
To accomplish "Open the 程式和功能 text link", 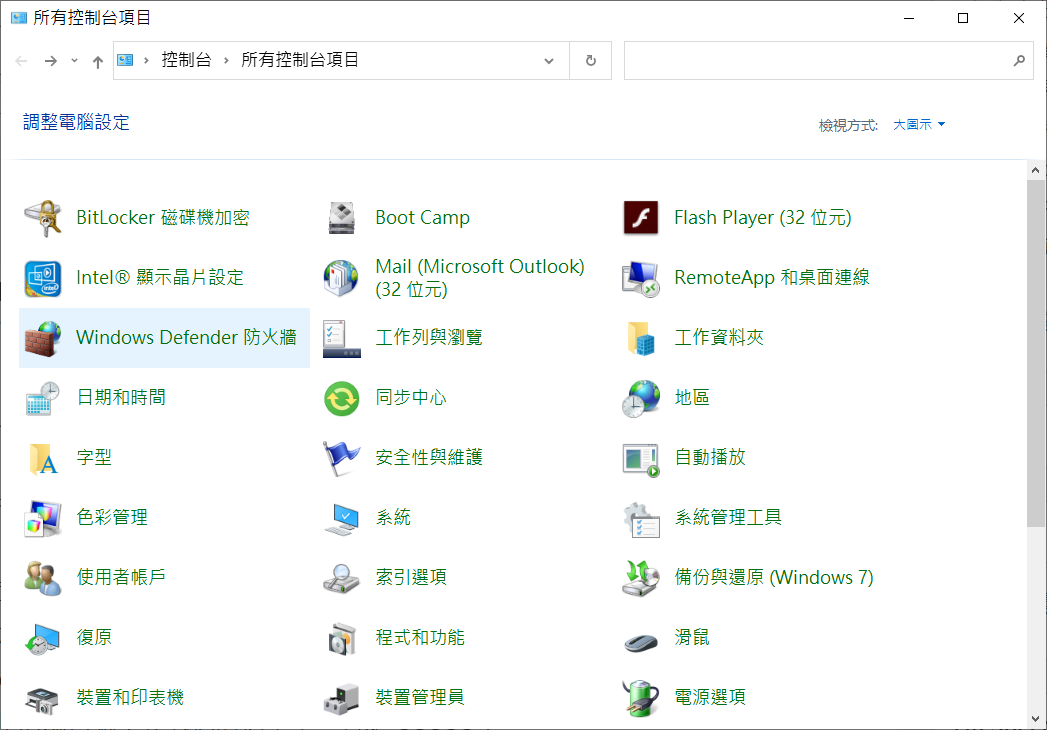I will coord(420,637).
